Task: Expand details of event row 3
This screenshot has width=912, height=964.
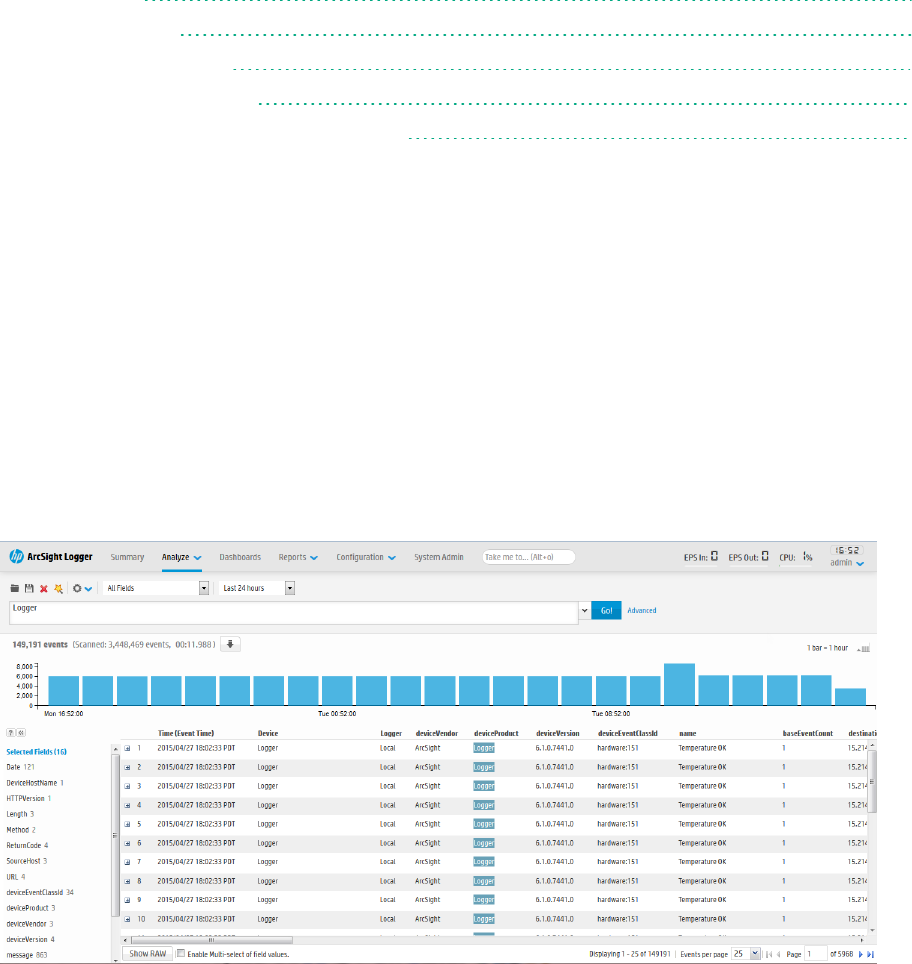Action: (x=127, y=786)
